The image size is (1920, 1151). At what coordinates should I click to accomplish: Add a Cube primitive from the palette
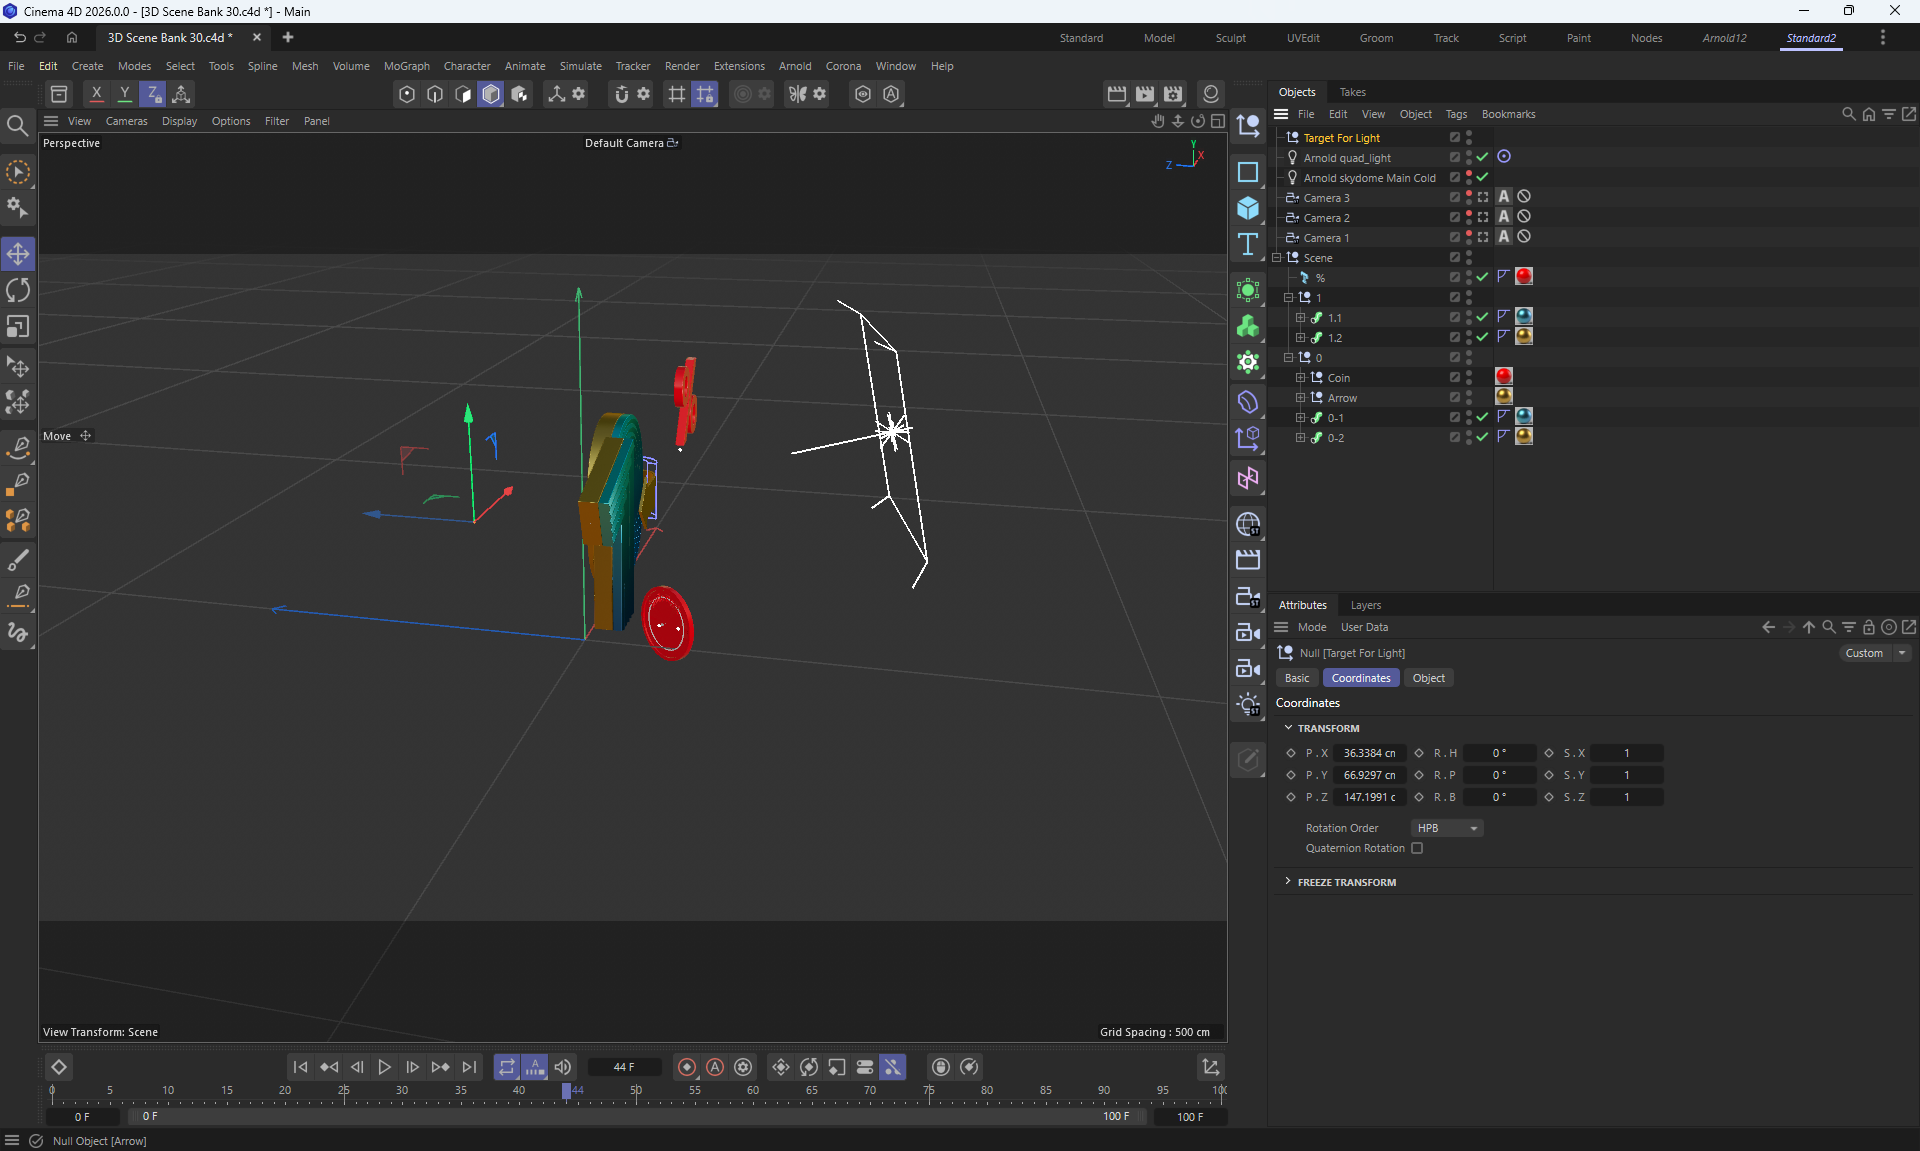pos(1248,208)
